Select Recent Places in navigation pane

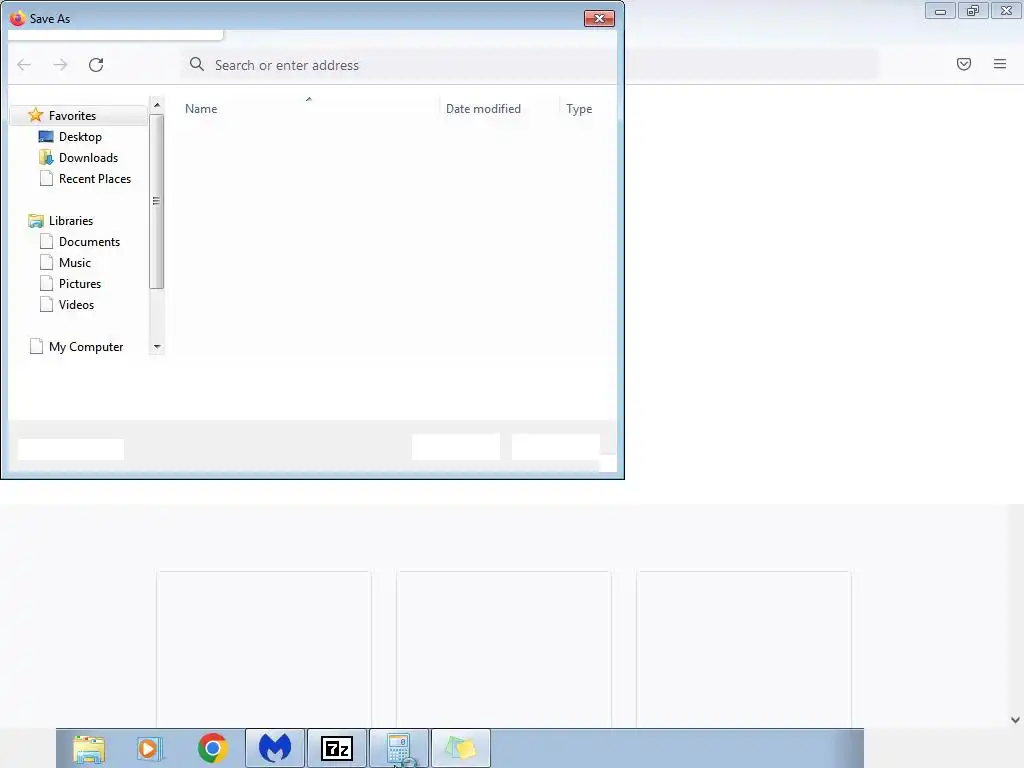(95, 178)
